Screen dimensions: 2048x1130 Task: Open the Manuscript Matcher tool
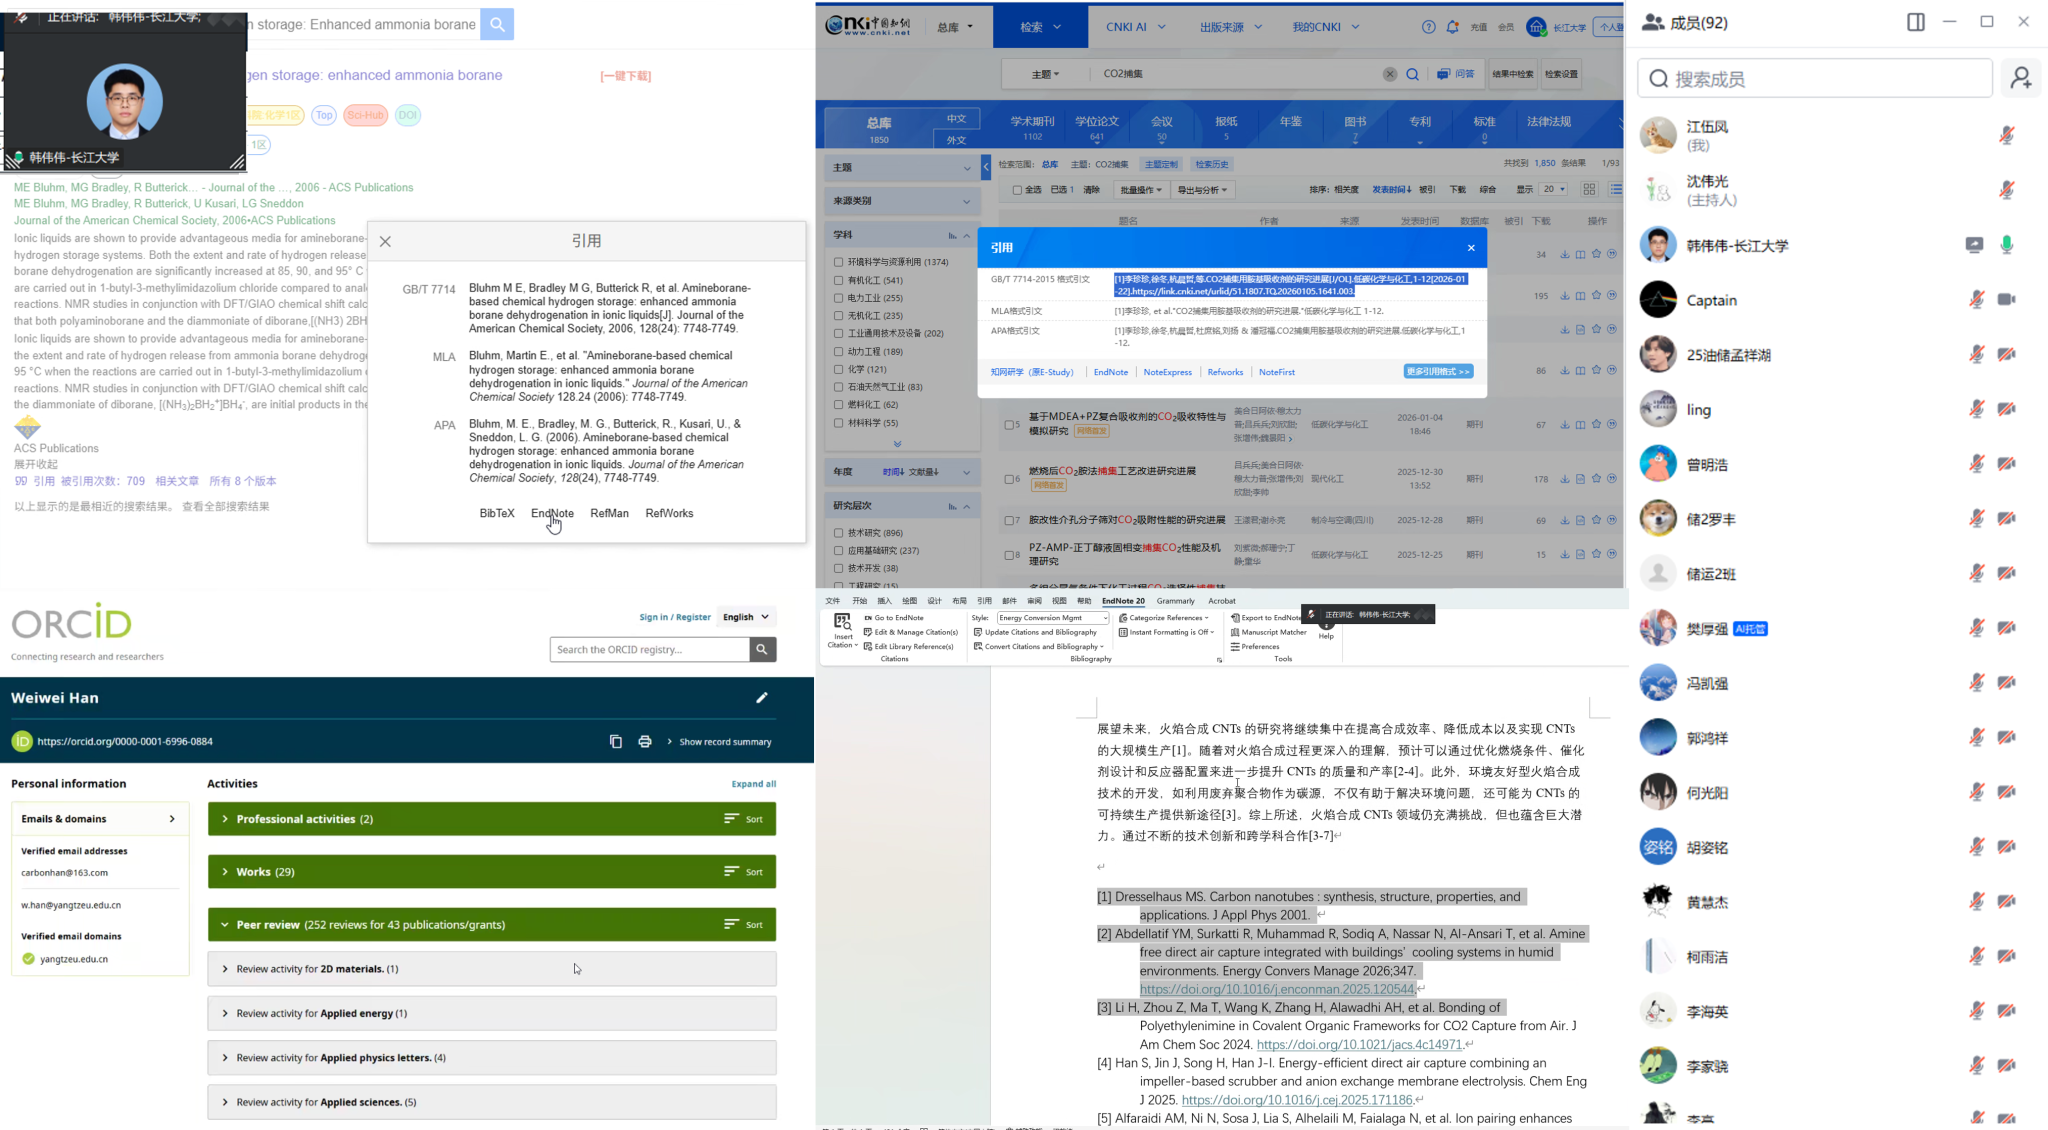[x=1268, y=632]
